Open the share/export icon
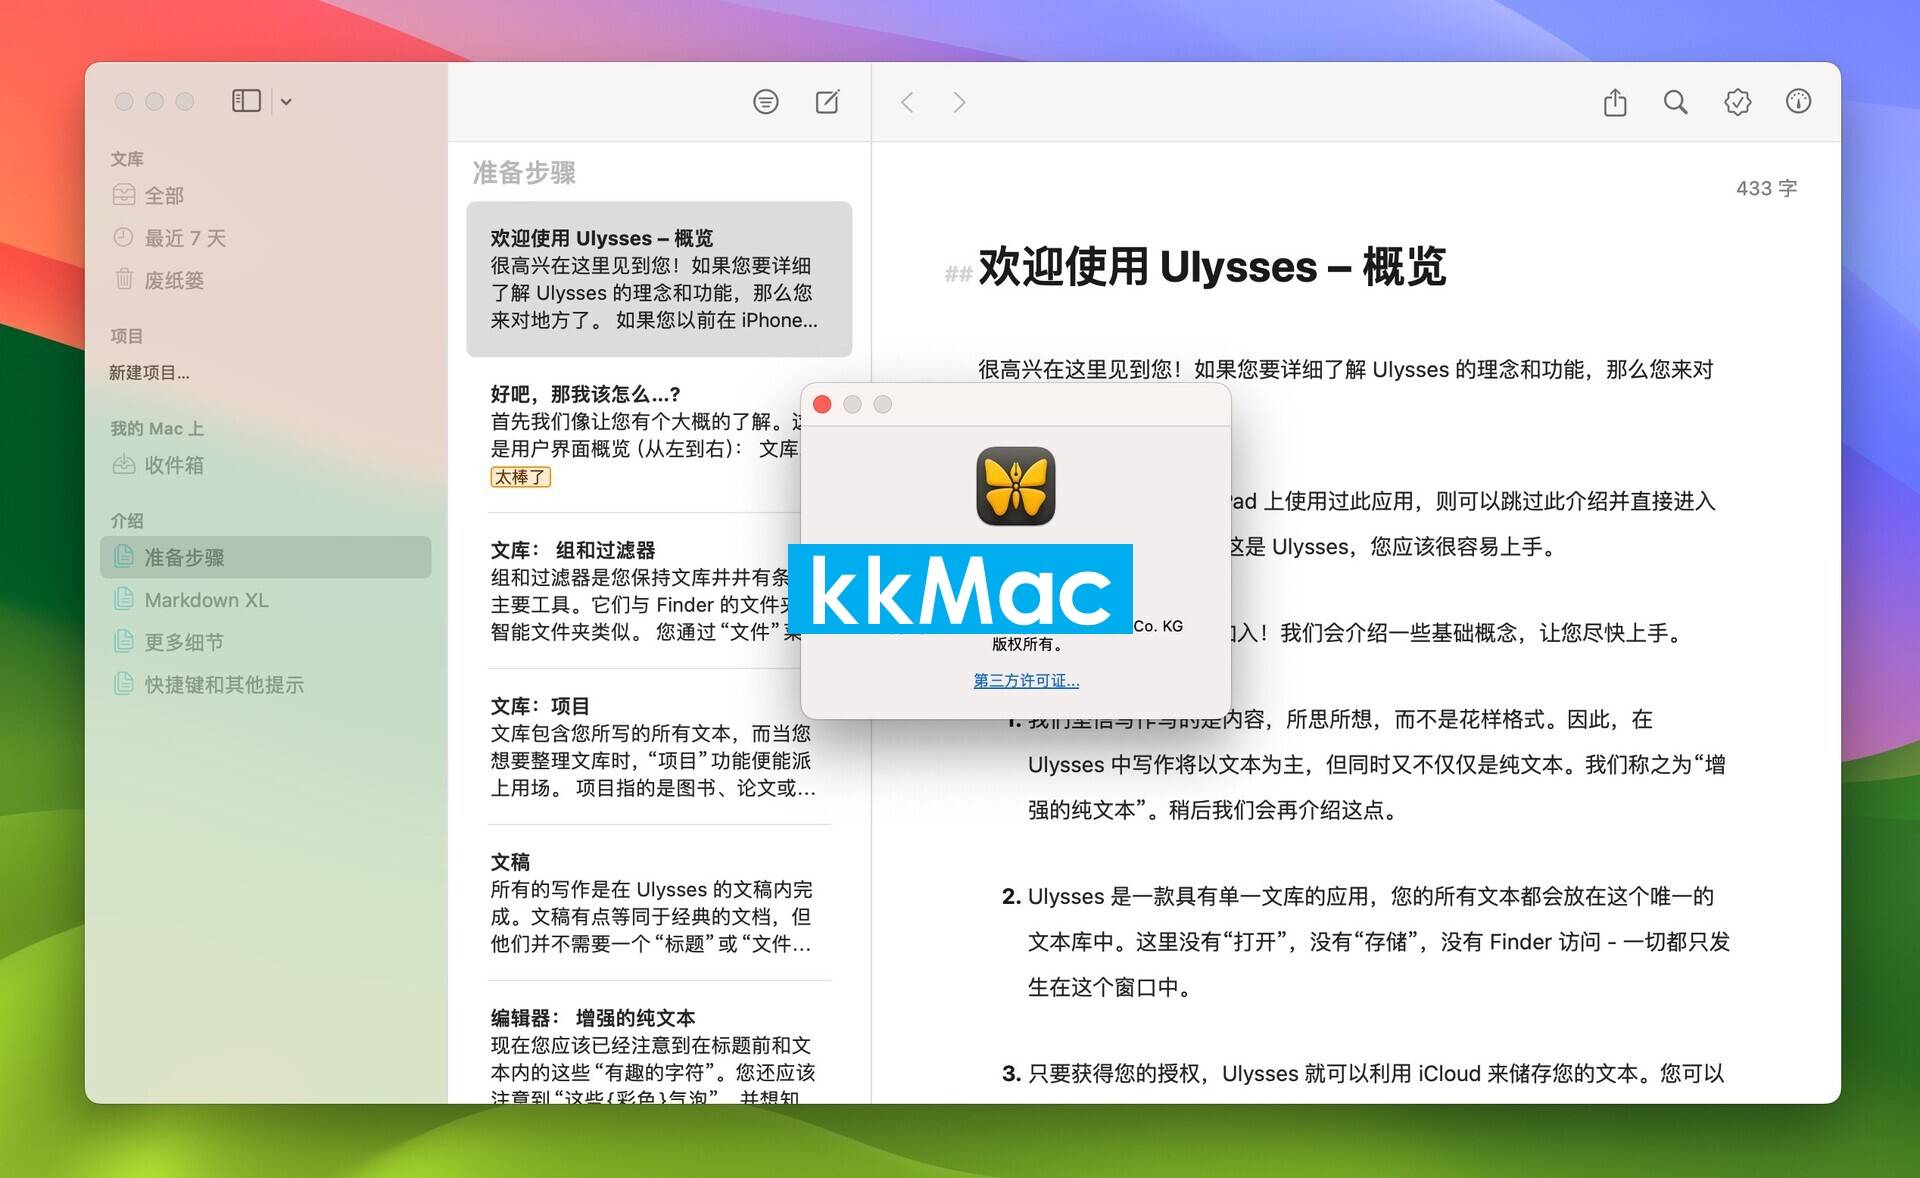1920x1178 pixels. [x=1615, y=101]
